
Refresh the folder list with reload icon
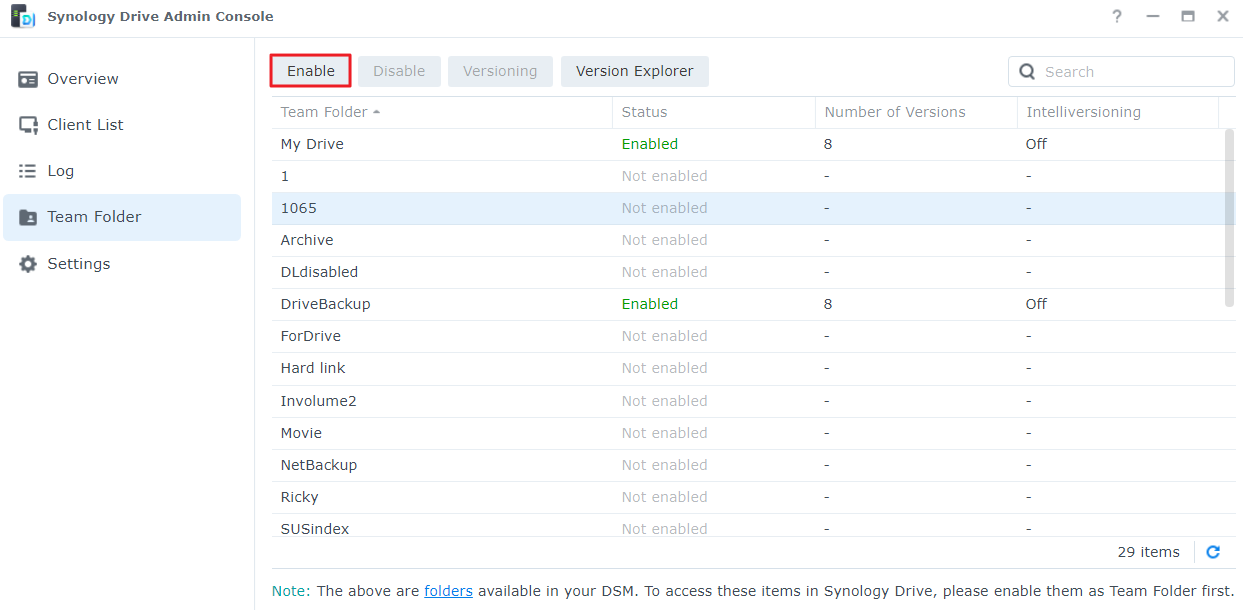click(x=1213, y=552)
